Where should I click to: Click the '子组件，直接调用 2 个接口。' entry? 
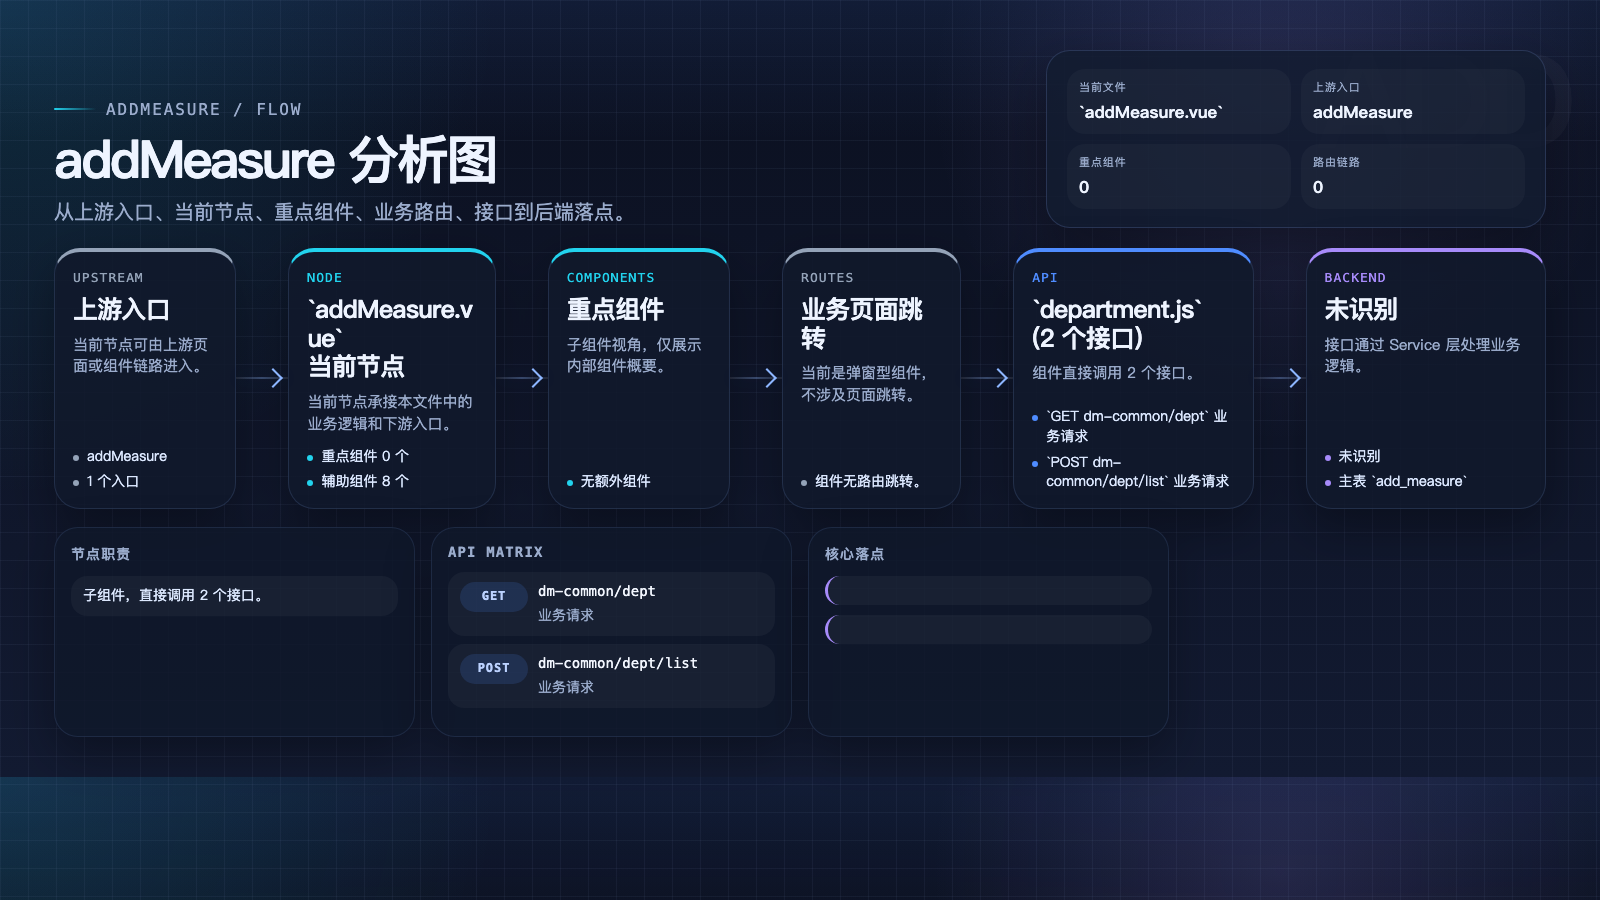pos(234,596)
